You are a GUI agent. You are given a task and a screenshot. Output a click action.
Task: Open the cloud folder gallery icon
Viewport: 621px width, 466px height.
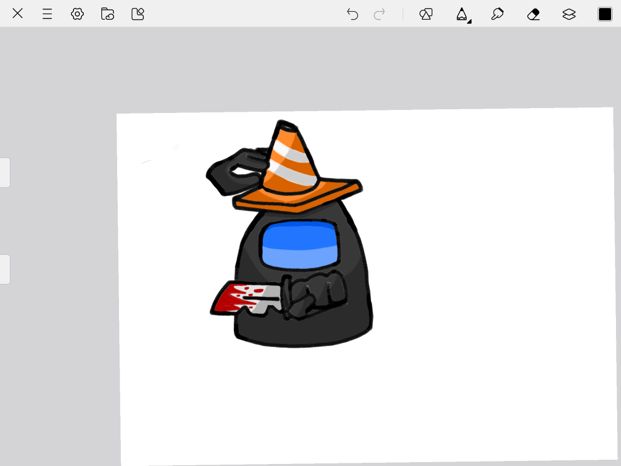107,14
